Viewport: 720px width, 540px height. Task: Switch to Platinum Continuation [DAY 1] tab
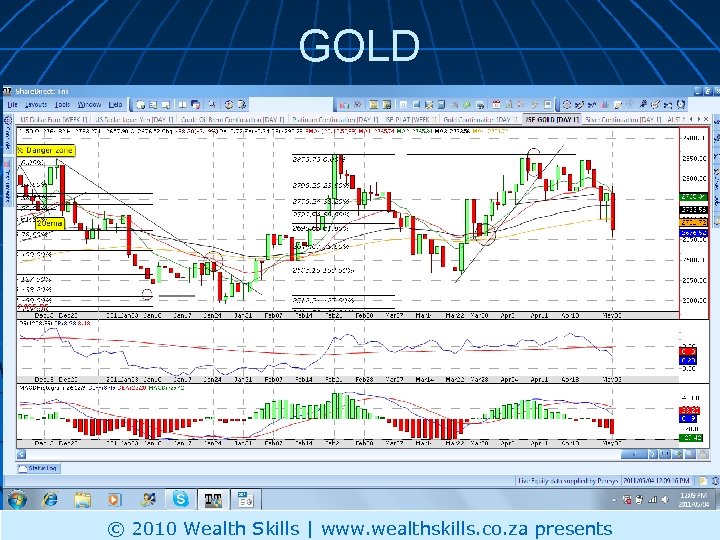[335, 119]
